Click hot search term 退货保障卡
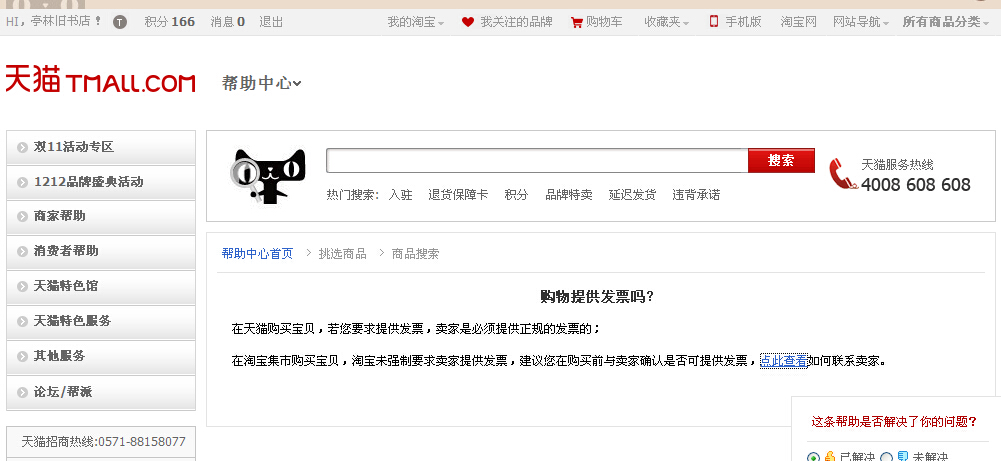This screenshot has width=1001, height=461. tap(458, 195)
